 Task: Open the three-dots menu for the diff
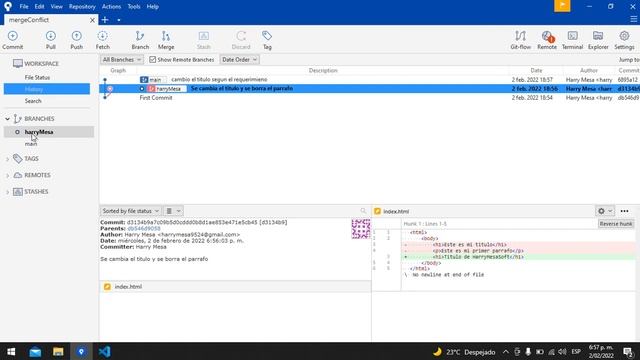coord(624,211)
